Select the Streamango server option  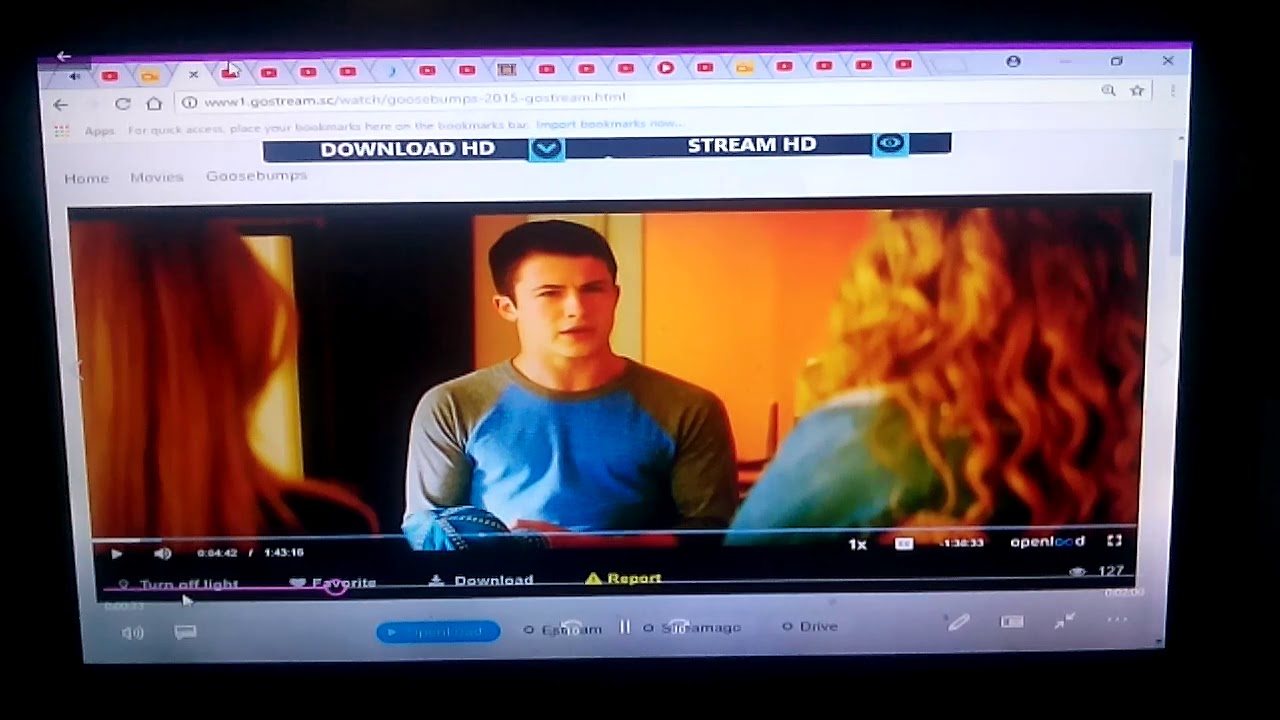point(692,627)
